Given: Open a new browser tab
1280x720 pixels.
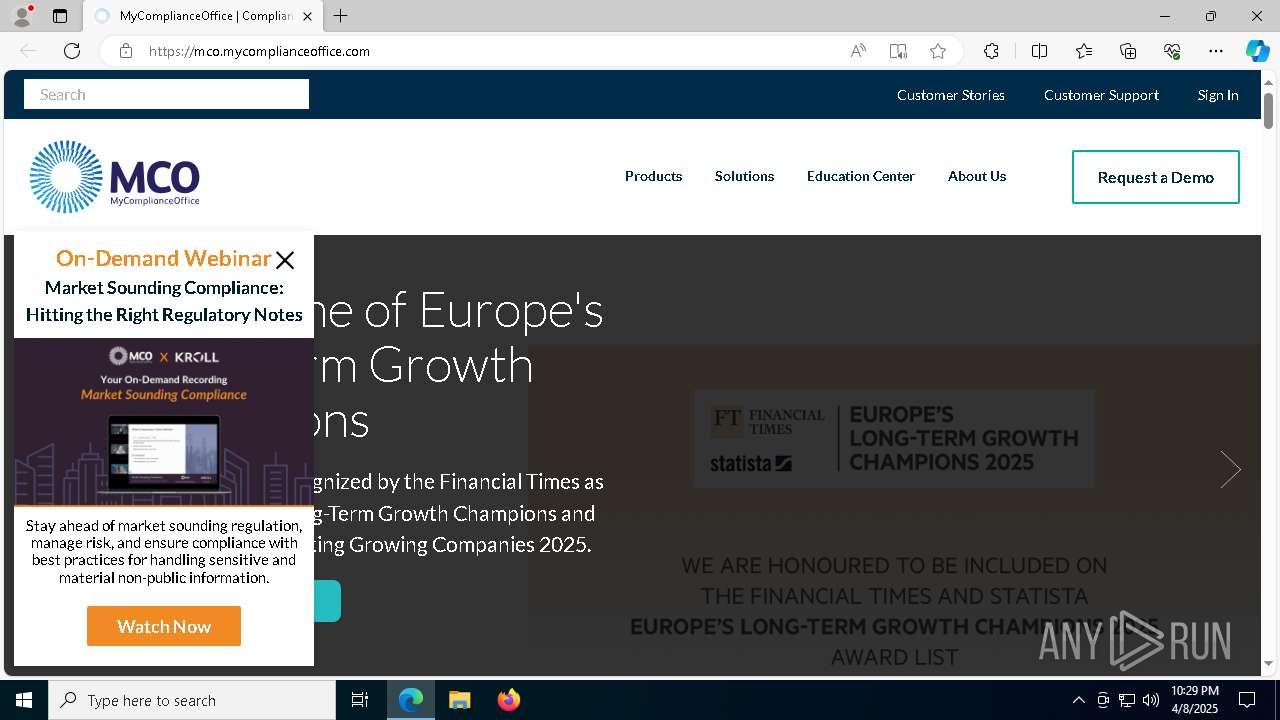Looking at the screenshot, I should click(x=341, y=16).
